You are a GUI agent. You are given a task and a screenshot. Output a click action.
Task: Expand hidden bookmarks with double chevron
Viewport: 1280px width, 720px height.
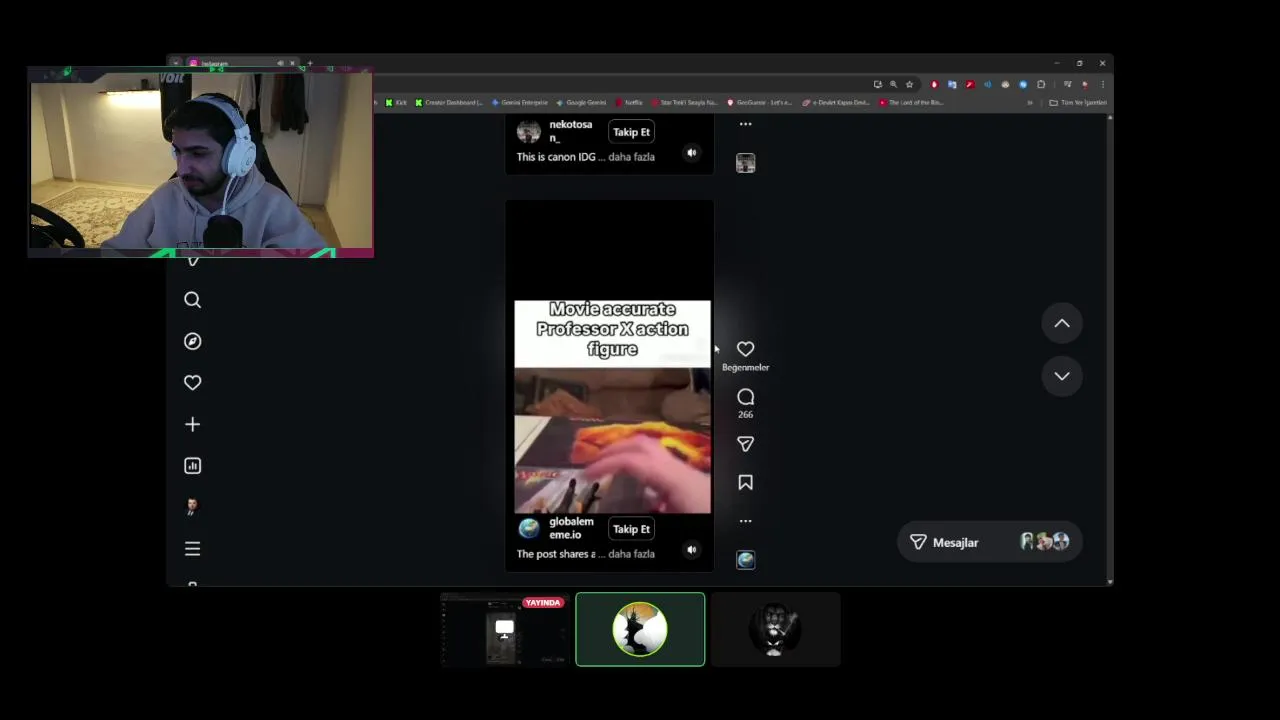[1030, 102]
